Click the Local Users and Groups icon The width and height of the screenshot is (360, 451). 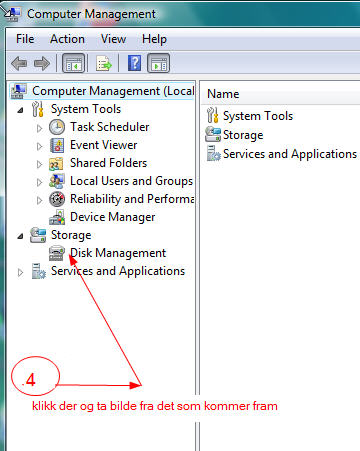tap(57, 181)
